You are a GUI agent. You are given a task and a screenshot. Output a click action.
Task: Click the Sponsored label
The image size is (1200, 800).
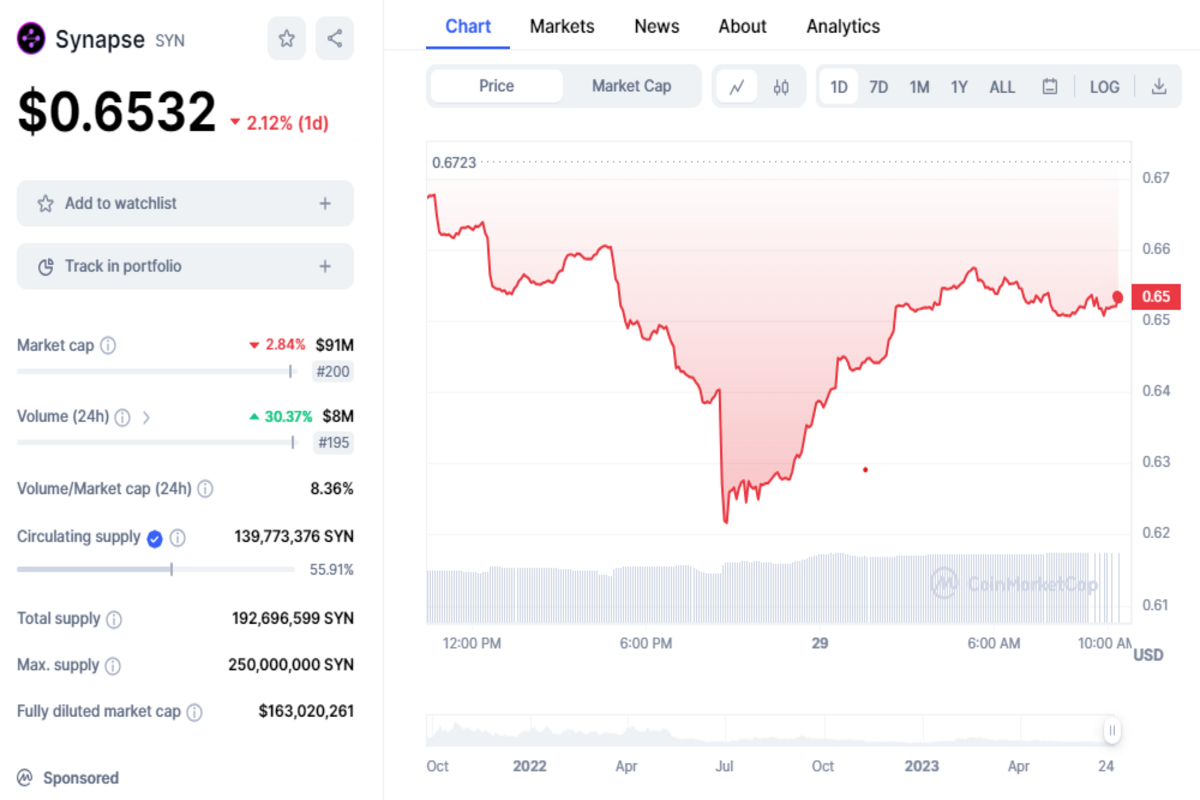pyautogui.click(x=81, y=778)
